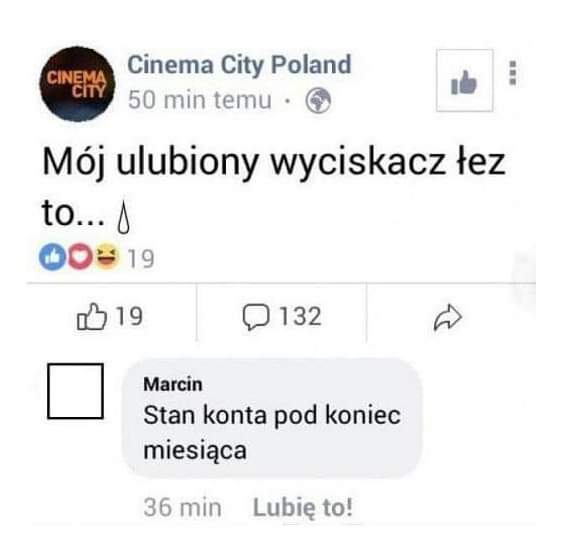This screenshot has width=565, height=545.
Task: Click the teardrop emoji in the post
Action: pyautogui.click(x=124, y=217)
